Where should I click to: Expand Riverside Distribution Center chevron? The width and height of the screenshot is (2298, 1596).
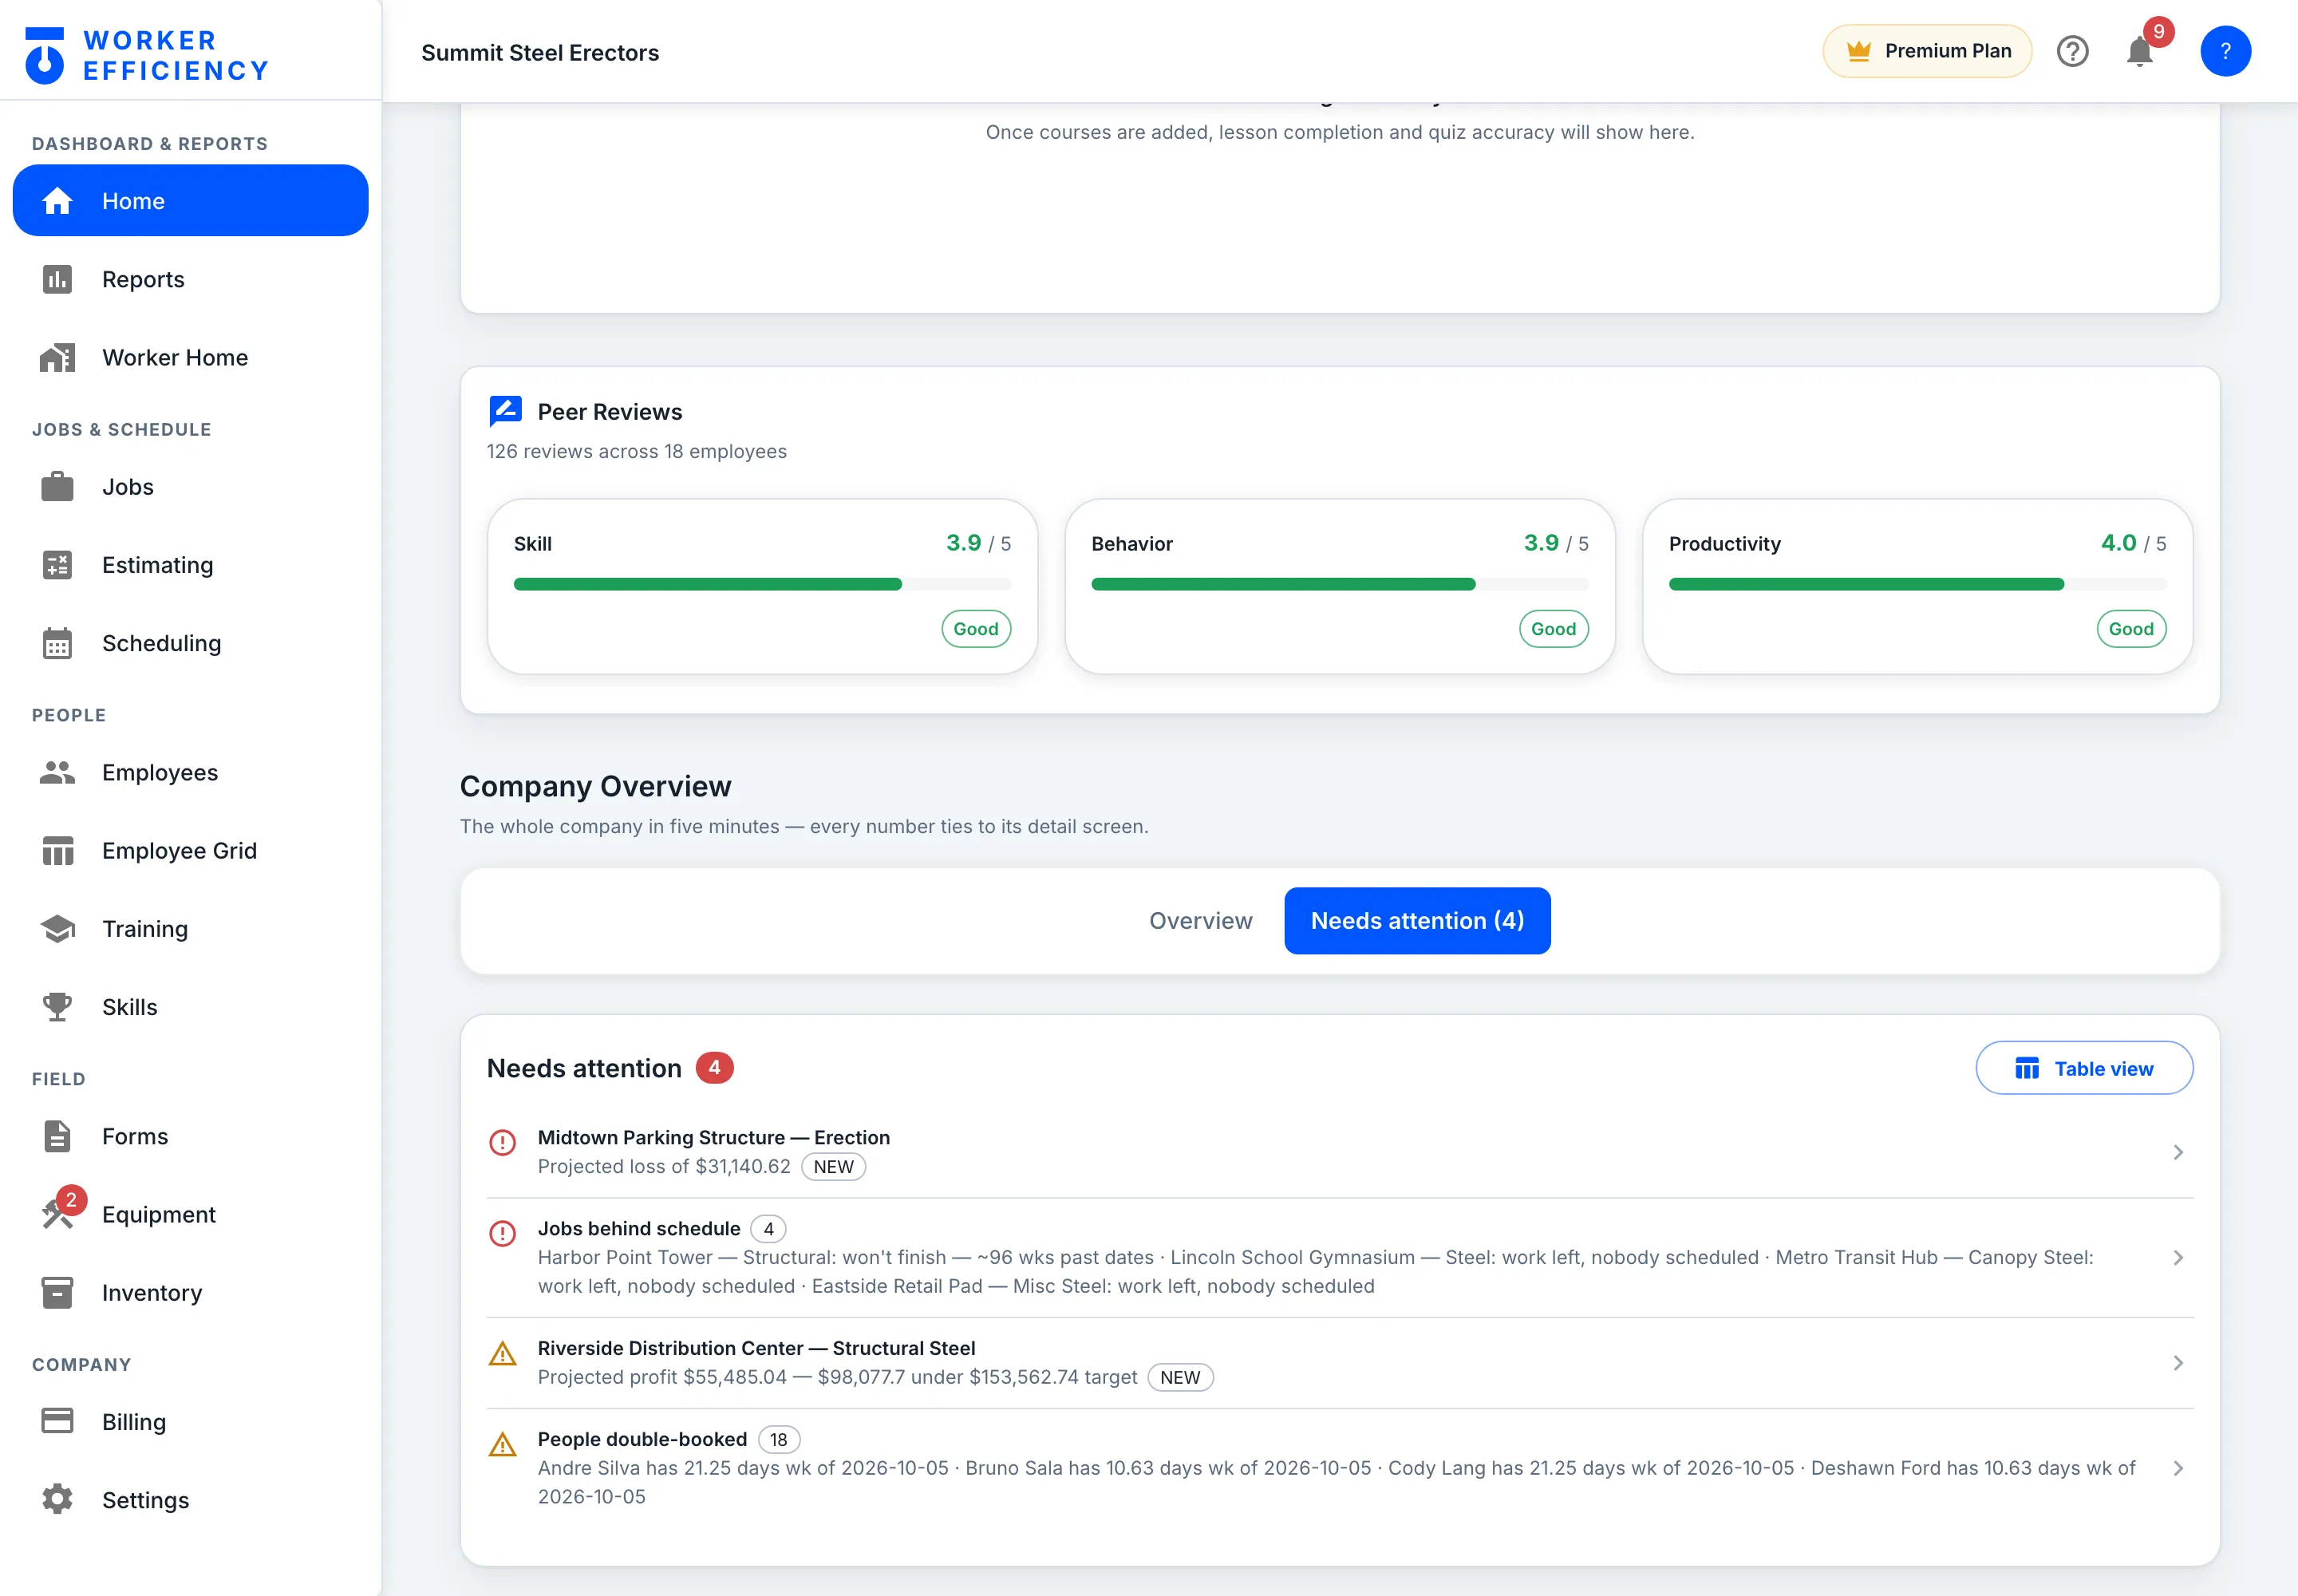2178,1363
